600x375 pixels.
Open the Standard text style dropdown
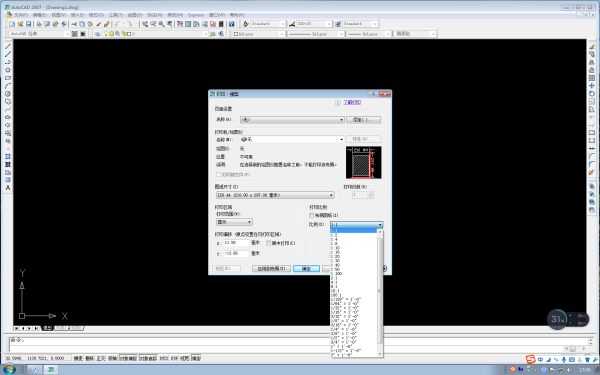coord(268,24)
